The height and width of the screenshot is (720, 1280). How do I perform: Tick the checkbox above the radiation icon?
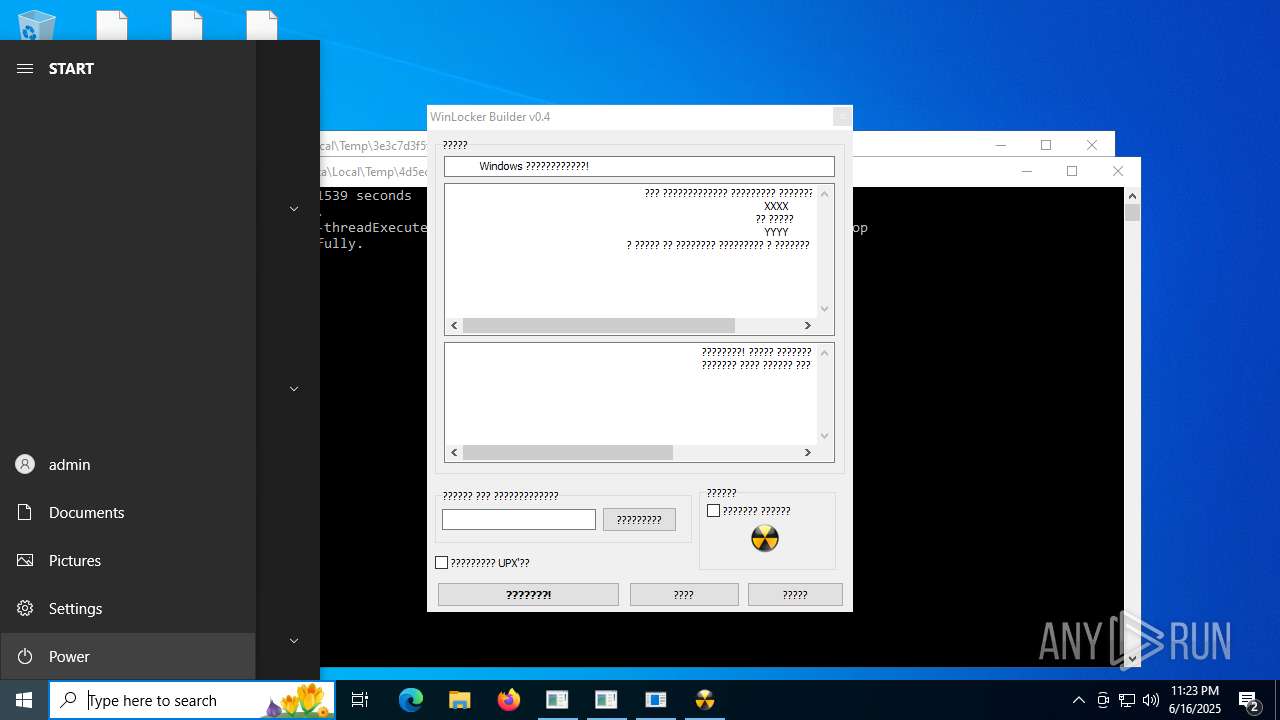click(713, 511)
